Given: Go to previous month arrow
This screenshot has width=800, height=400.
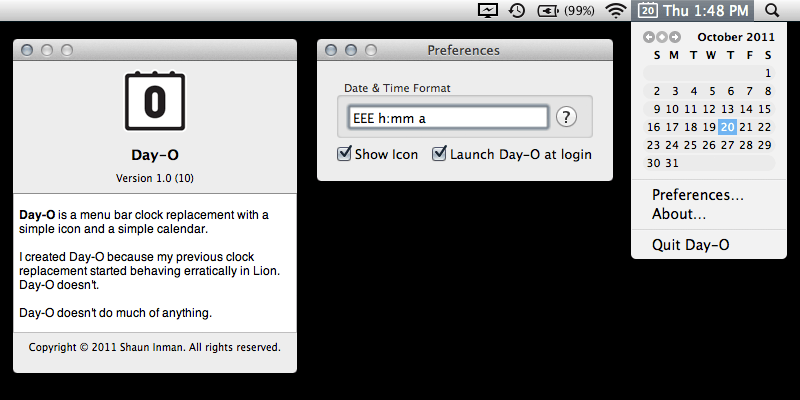Looking at the screenshot, I should coord(648,37).
